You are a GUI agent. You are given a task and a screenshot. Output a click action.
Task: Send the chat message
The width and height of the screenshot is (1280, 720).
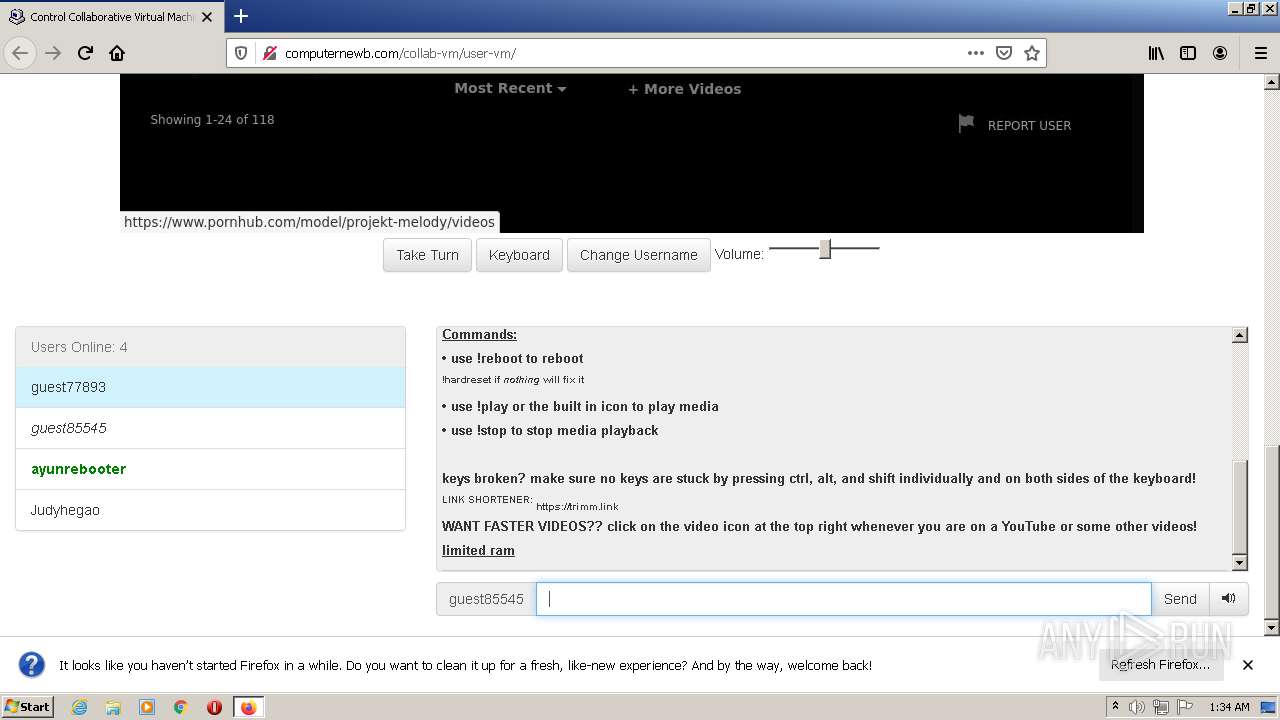tap(1180, 599)
